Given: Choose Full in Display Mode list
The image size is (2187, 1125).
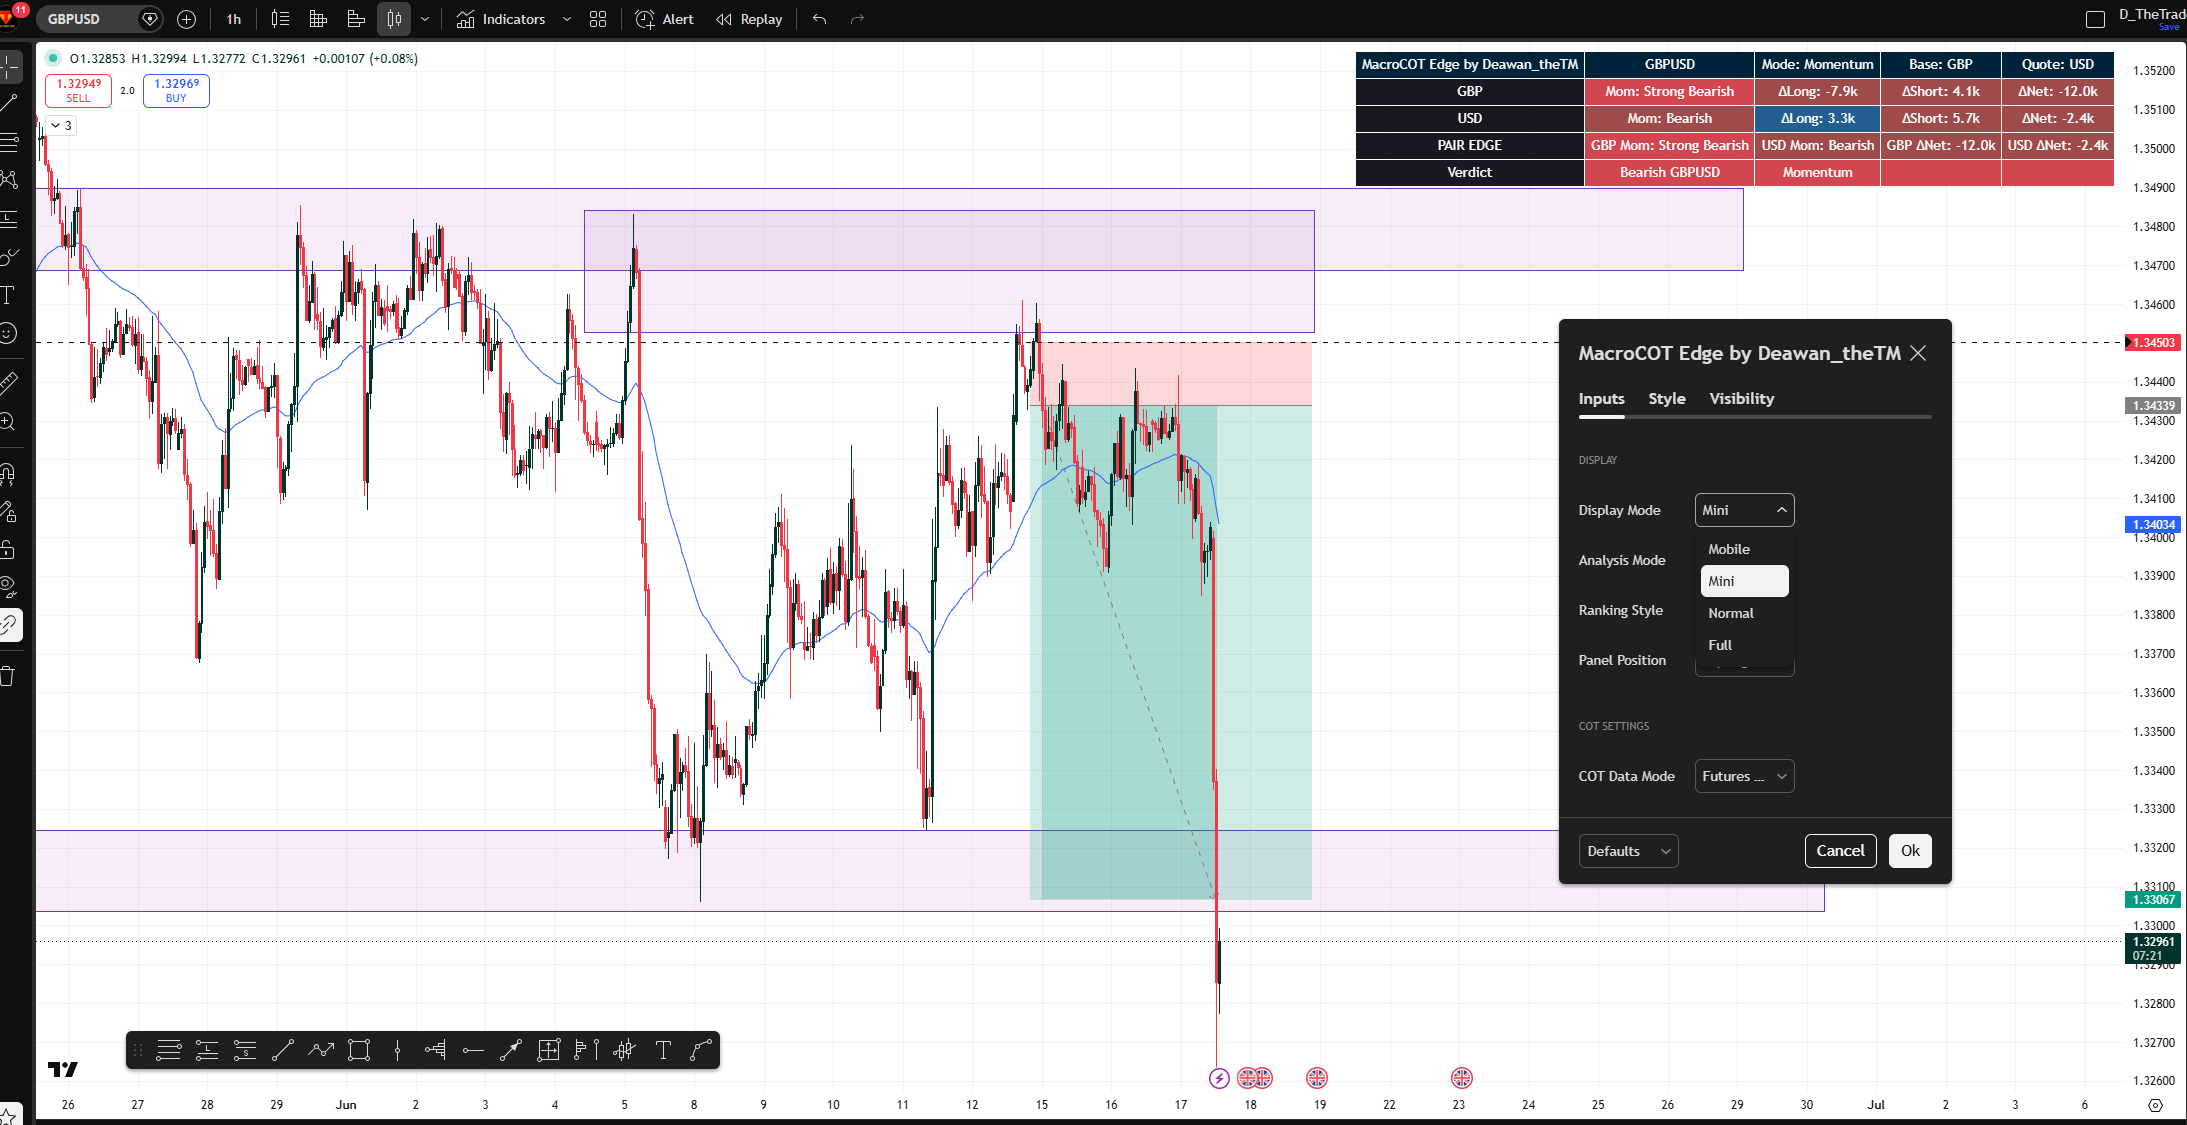Looking at the screenshot, I should coord(1744,645).
